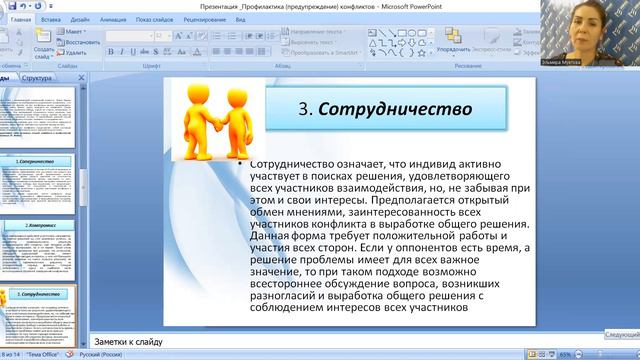640x360 pixels.
Task: Open the font size combo box
Action: click(x=163, y=36)
